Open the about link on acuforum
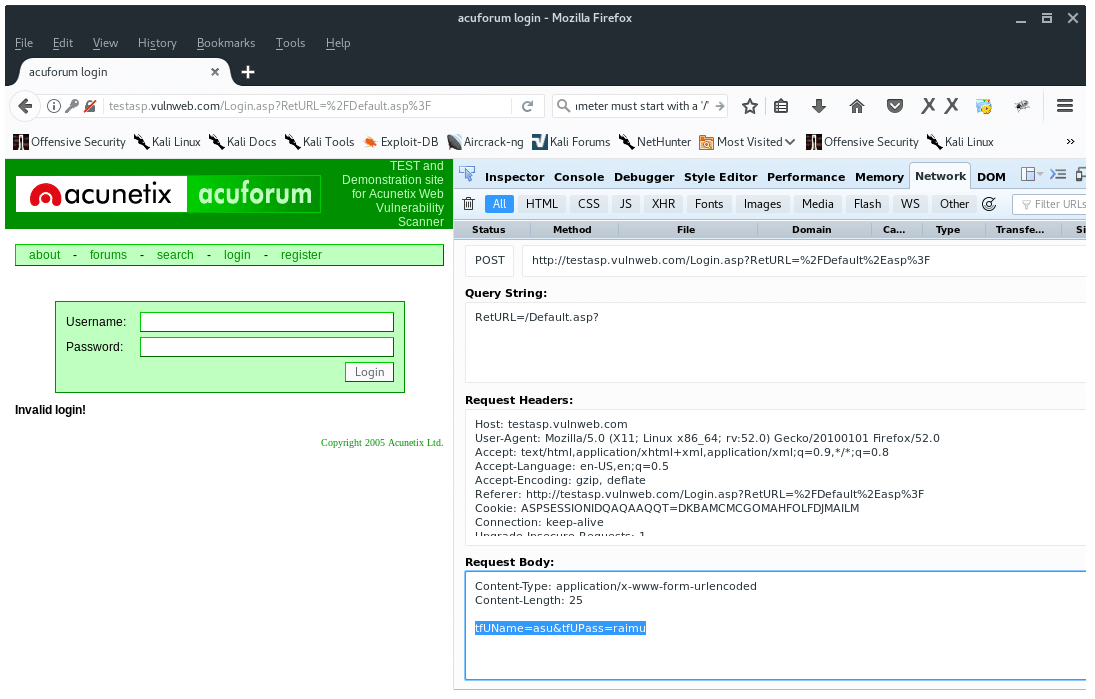 (45, 255)
